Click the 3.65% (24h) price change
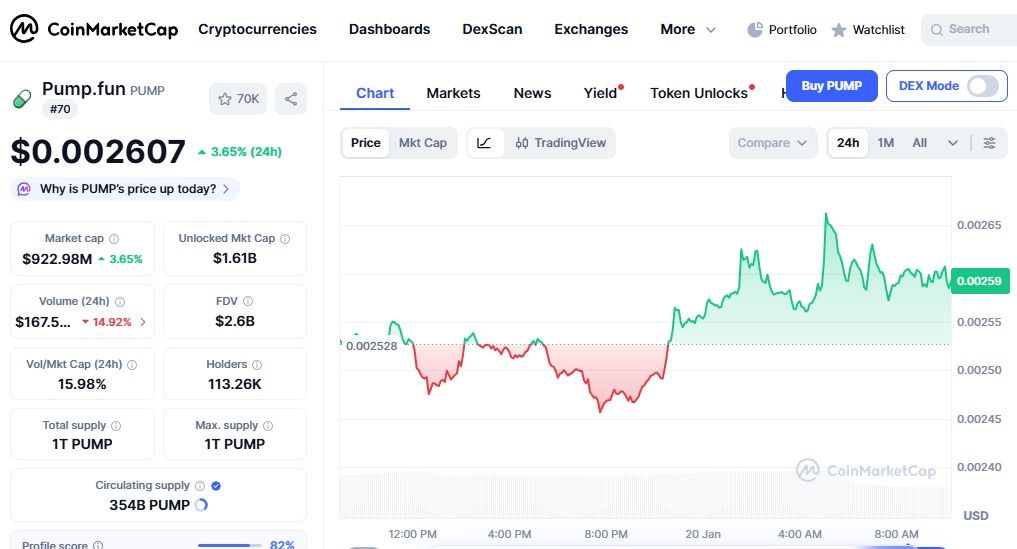Image resolution: width=1017 pixels, height=549 pixels. 240,152
